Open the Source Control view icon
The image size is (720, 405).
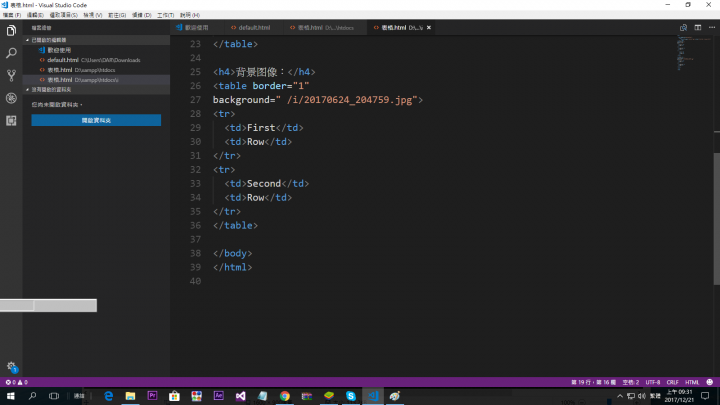click(11, 75)
